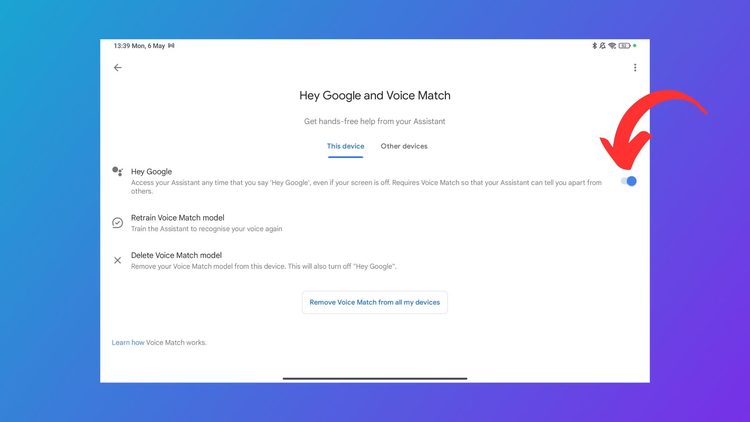Tap the Wi-Fi icon in status bar
The image size is (750, 422).
612,46
